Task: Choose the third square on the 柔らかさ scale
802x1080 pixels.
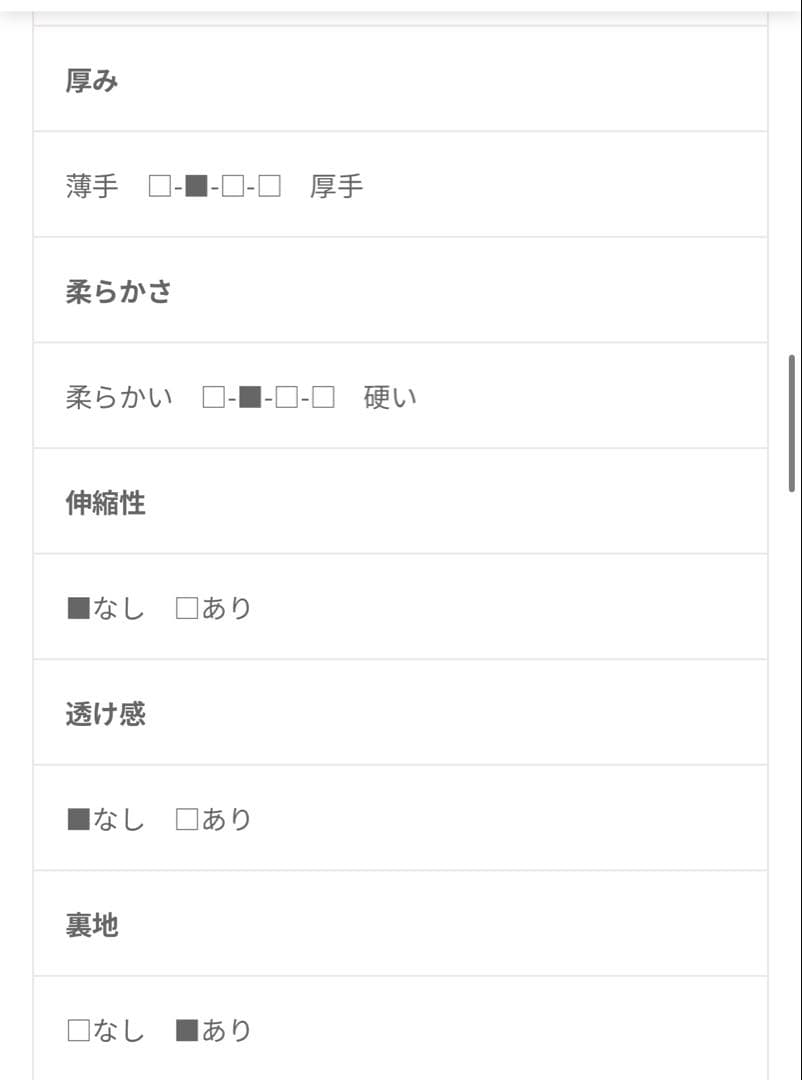Action: click(x=286, y=398)
